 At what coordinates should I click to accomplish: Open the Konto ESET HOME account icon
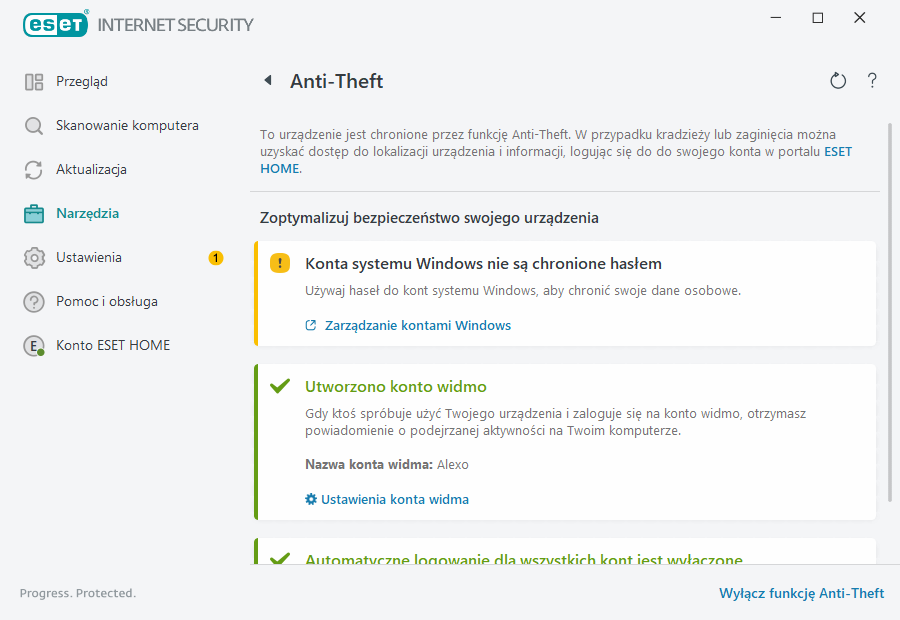point(33,345)
